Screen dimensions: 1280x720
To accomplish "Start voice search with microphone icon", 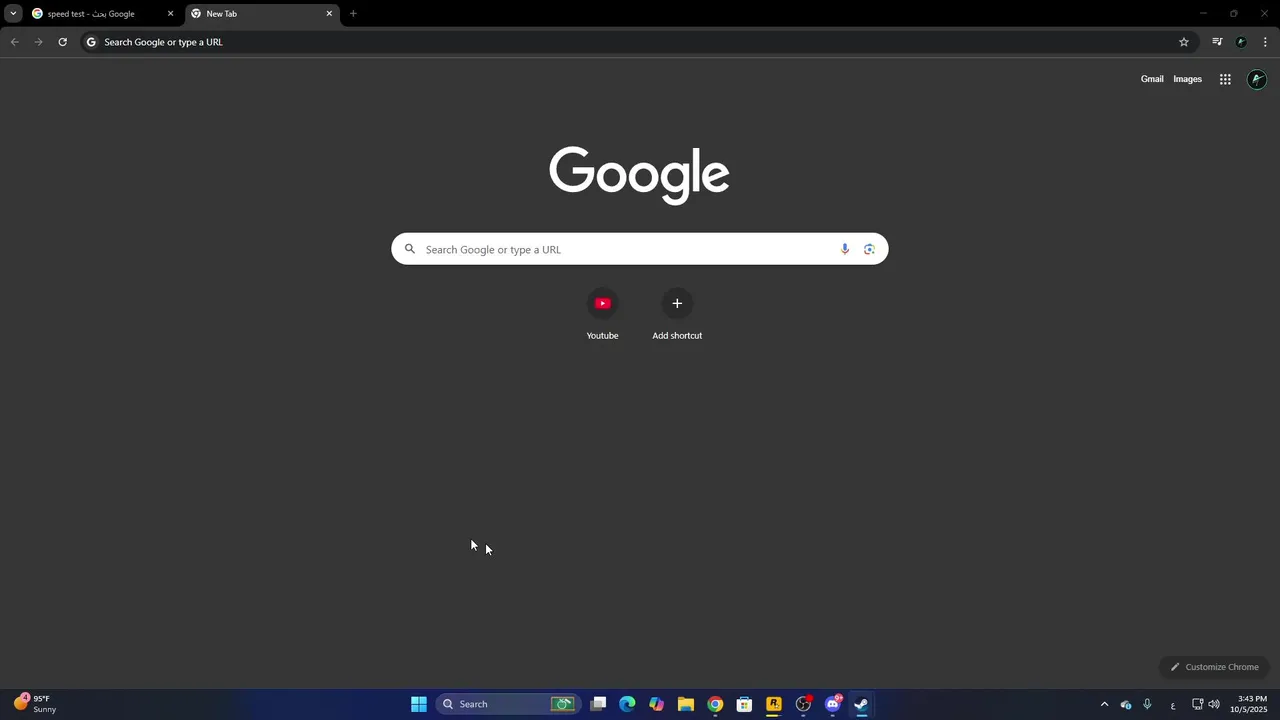I will pyautogui.click(x=845, y=249).
